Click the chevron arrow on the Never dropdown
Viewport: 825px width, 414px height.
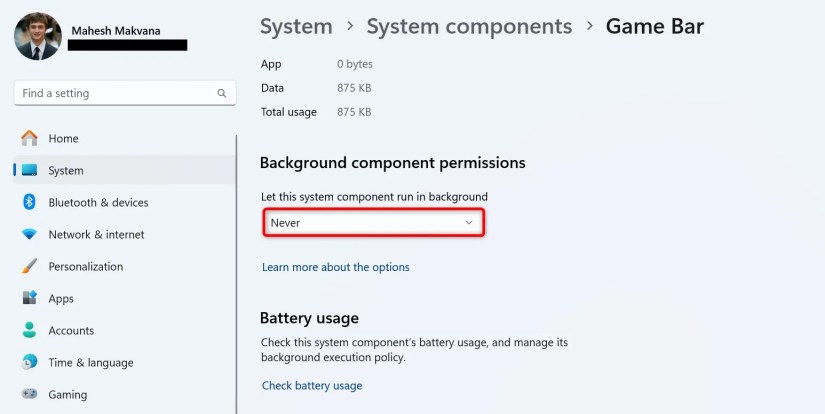tap(469, 222)
